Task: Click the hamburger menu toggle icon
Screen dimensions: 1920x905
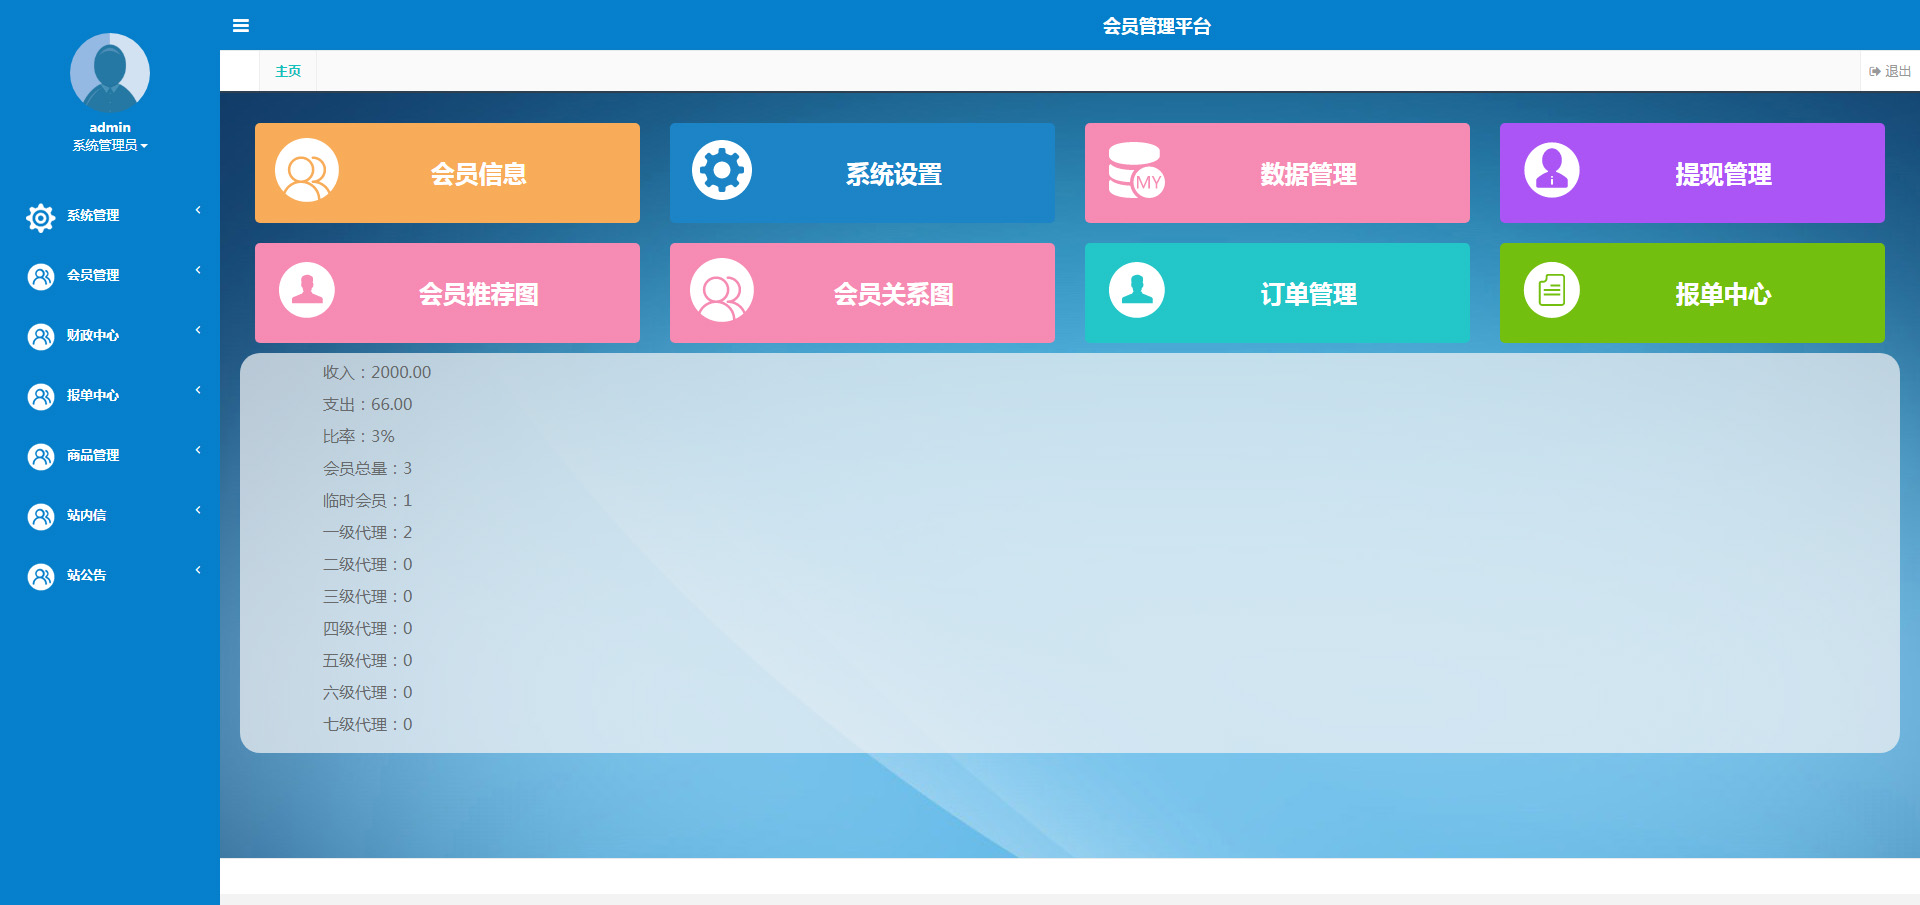Action: click(241, 26)
